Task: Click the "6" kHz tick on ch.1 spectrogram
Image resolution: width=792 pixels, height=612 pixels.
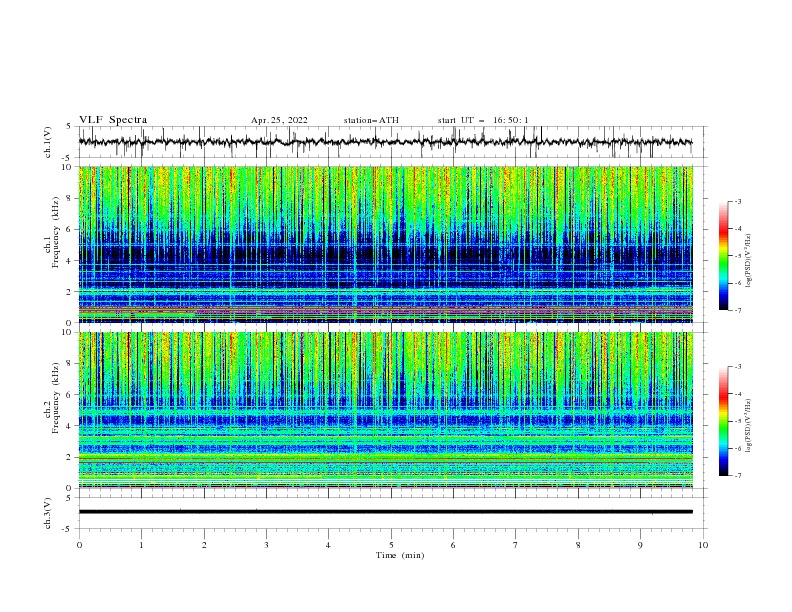Action: click(x=70, y=230)
